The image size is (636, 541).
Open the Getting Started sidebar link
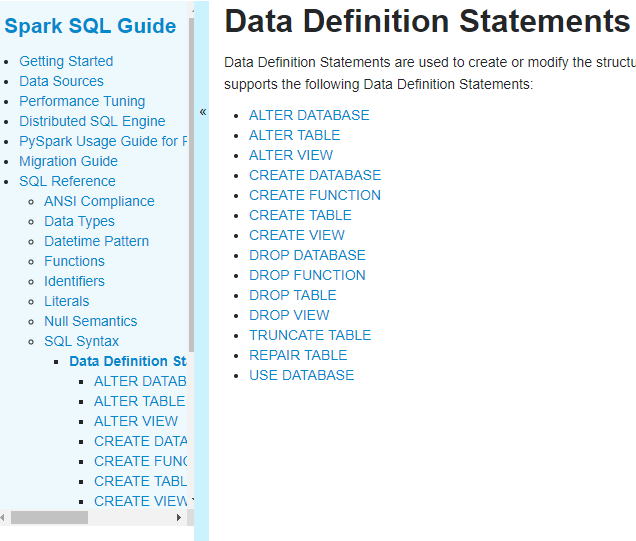pyautogui.click(x=66, y=61)
